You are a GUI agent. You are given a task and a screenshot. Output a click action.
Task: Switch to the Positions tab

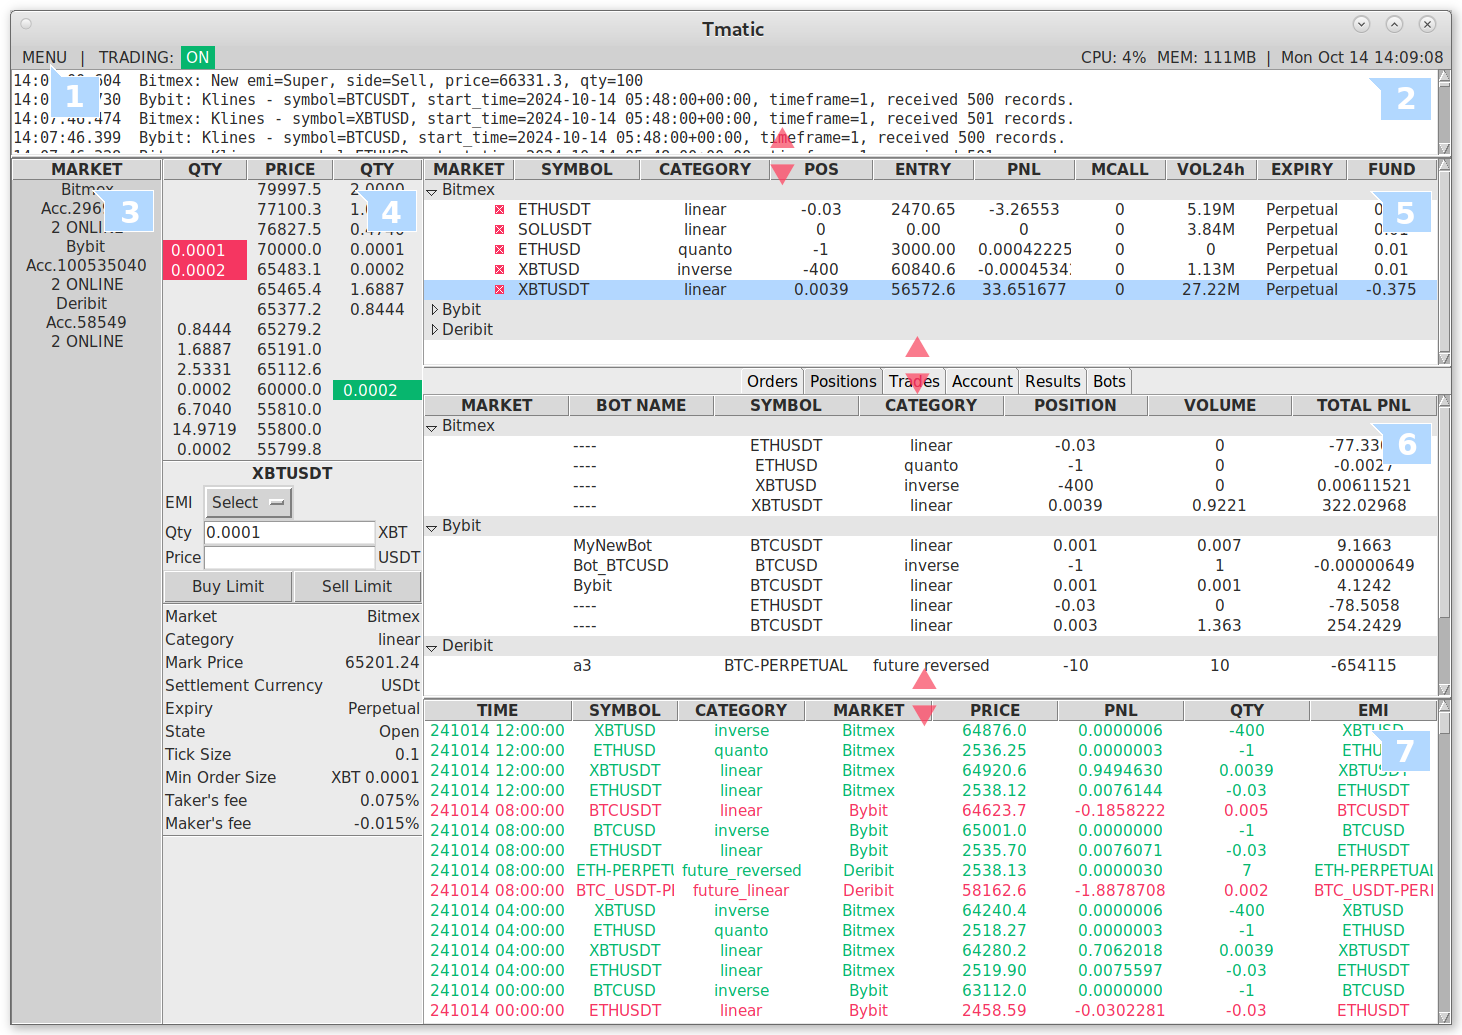[x=843, y=381]
